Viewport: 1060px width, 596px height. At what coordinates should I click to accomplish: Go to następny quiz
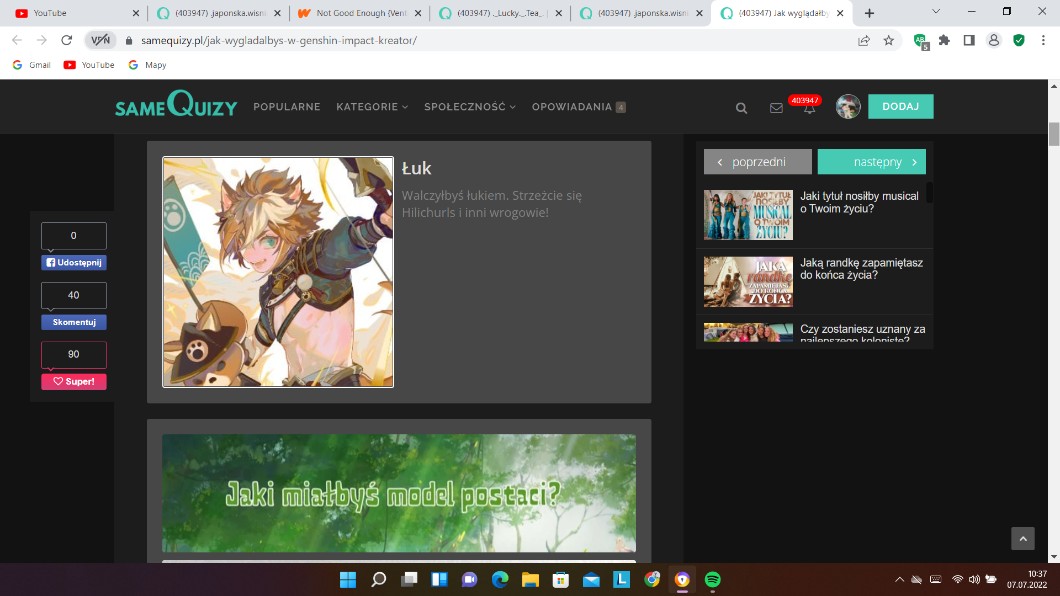click(x=871, y=162)
